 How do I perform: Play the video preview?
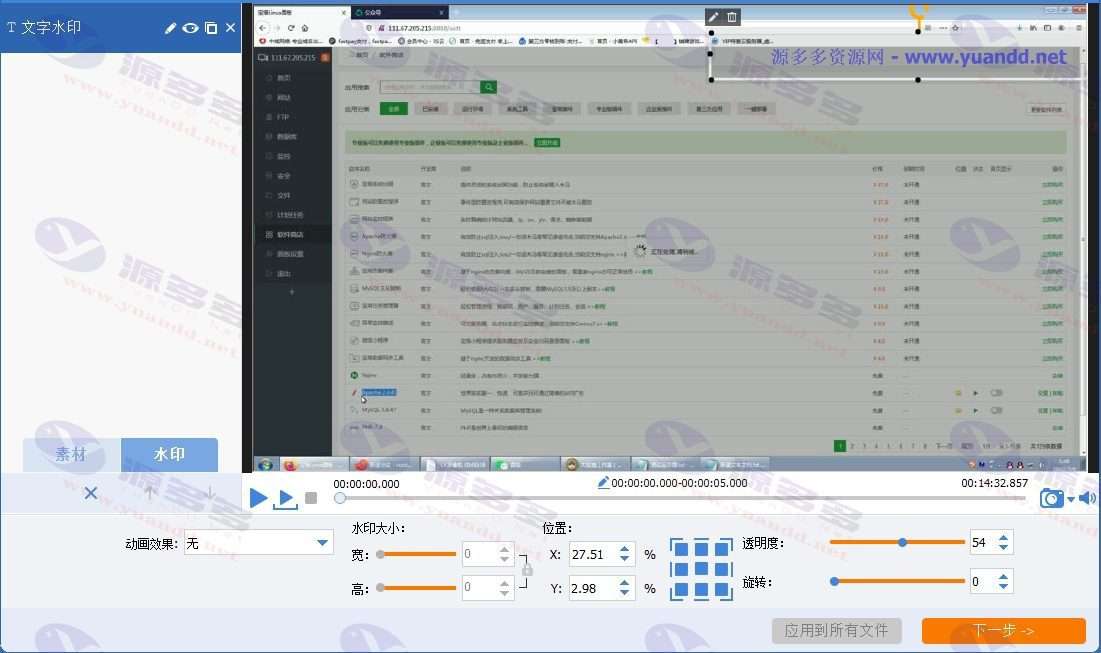(x=258, y=498)
